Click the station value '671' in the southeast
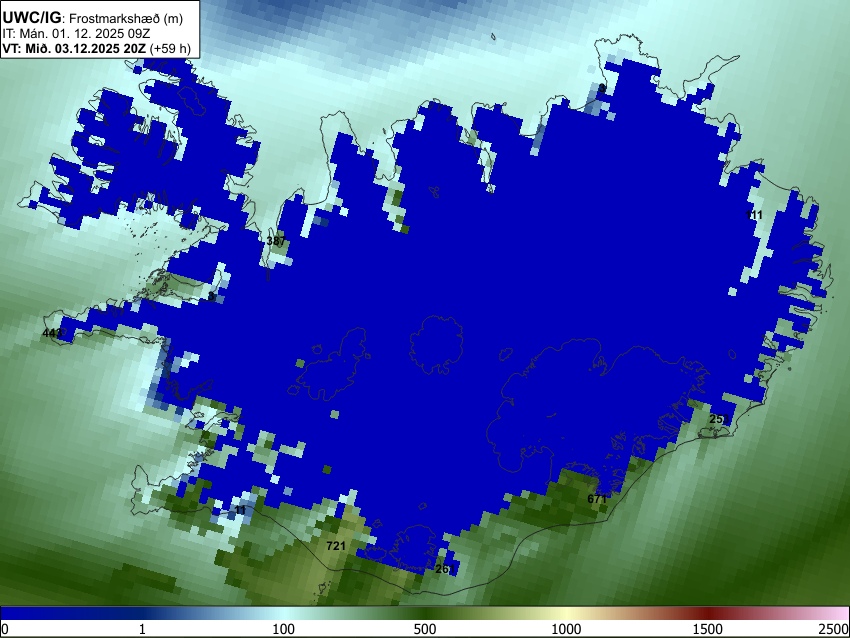This screenshot has height=638, width=850. [x=597, y=499]
